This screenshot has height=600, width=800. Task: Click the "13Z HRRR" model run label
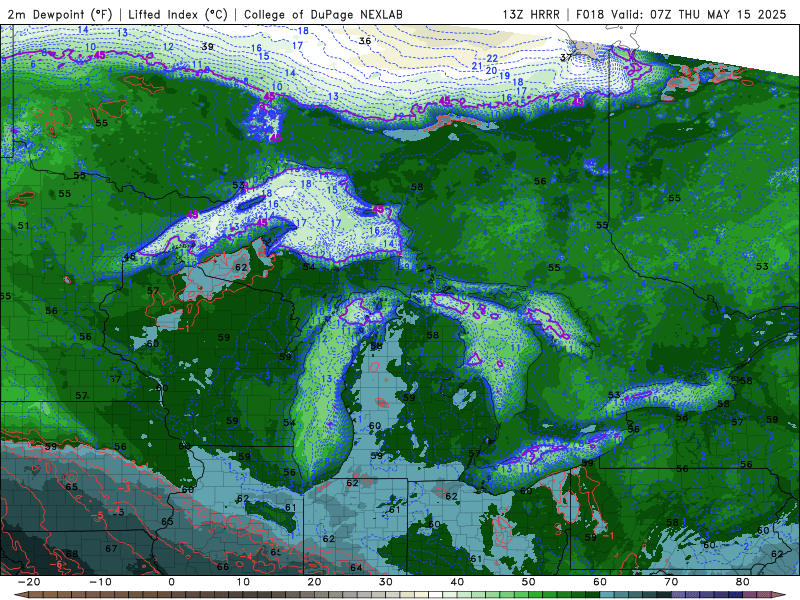point(531,14)
